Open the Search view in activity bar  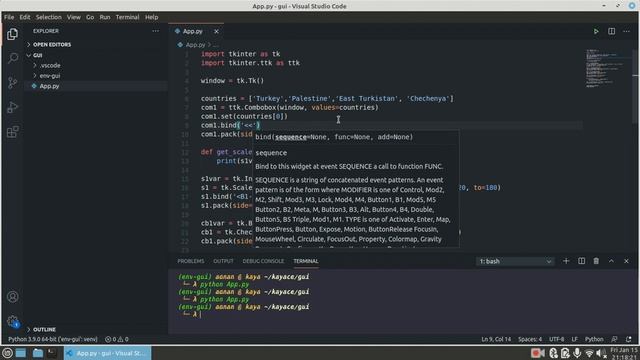13,58
